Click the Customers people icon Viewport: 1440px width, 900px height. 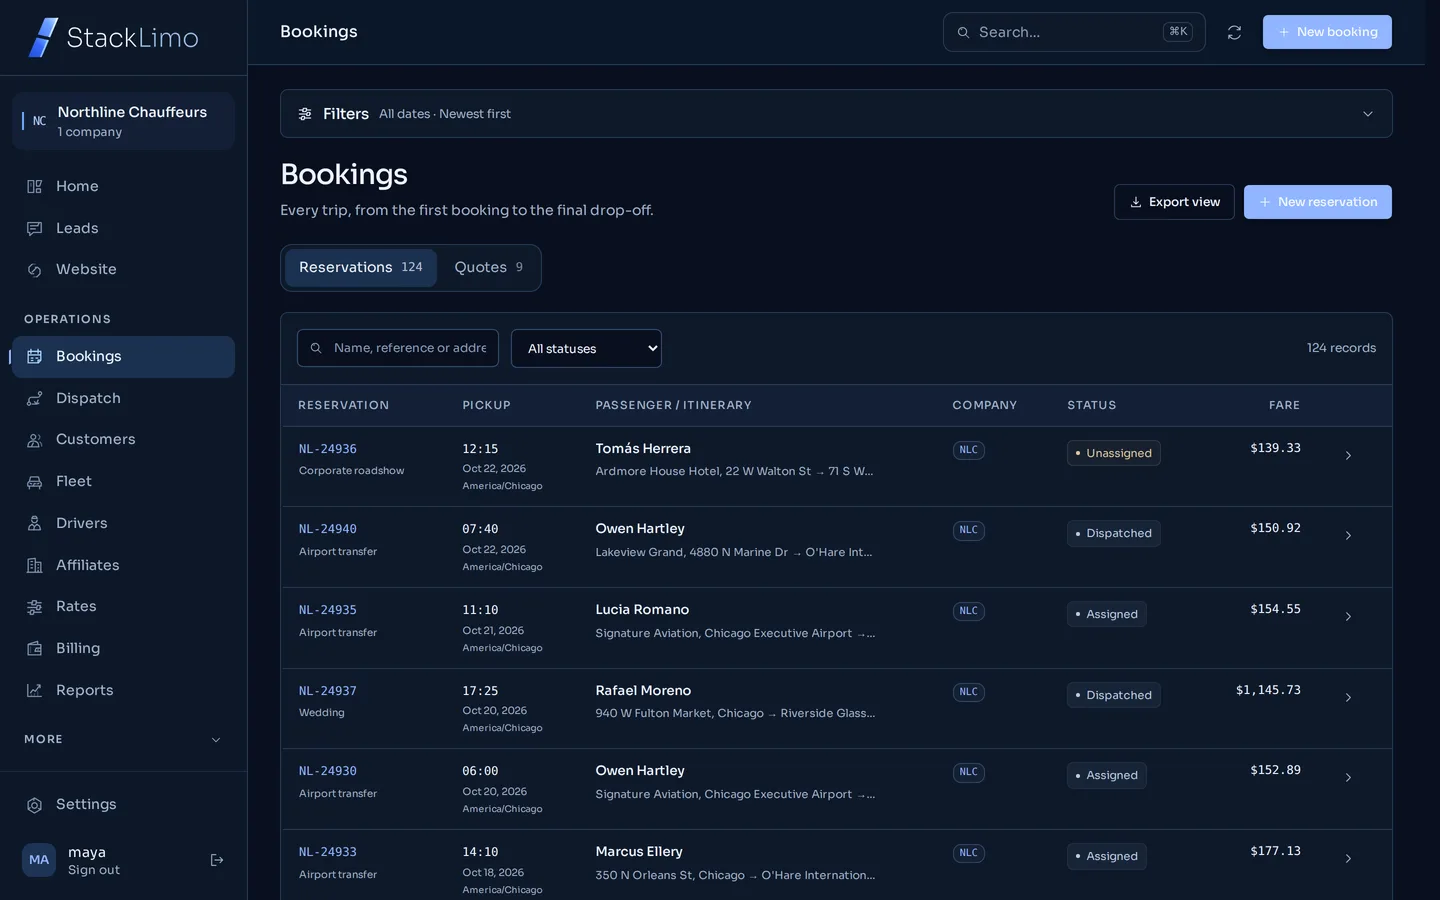pos(35,440)
